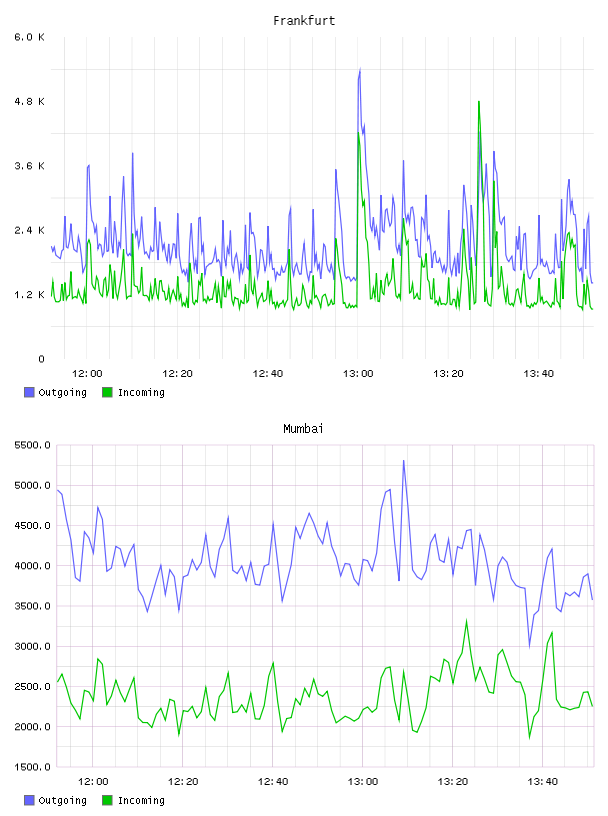
Task: Click the 6.0 K axis label in Frankfurt chart
Action: [x=30, y=37]
